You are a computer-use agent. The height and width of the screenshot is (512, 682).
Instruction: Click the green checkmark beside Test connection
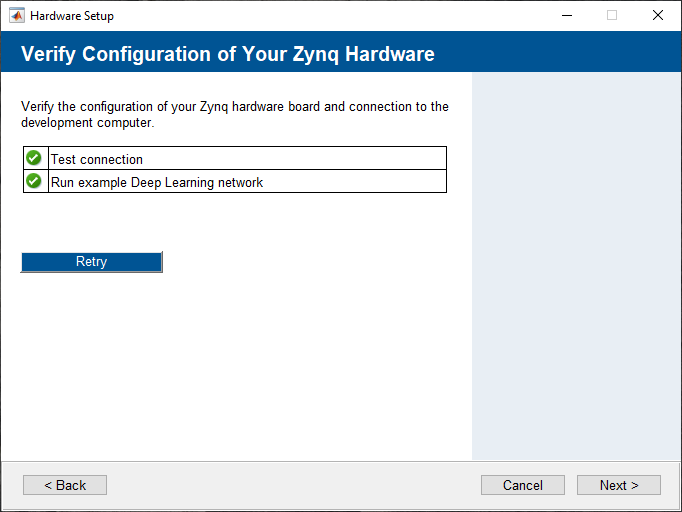(34, 158)
